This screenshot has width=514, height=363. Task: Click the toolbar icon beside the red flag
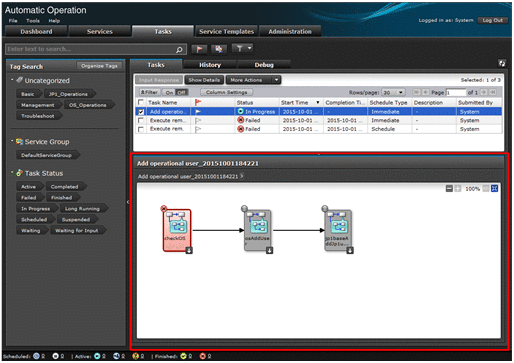[x=219, y=49]
